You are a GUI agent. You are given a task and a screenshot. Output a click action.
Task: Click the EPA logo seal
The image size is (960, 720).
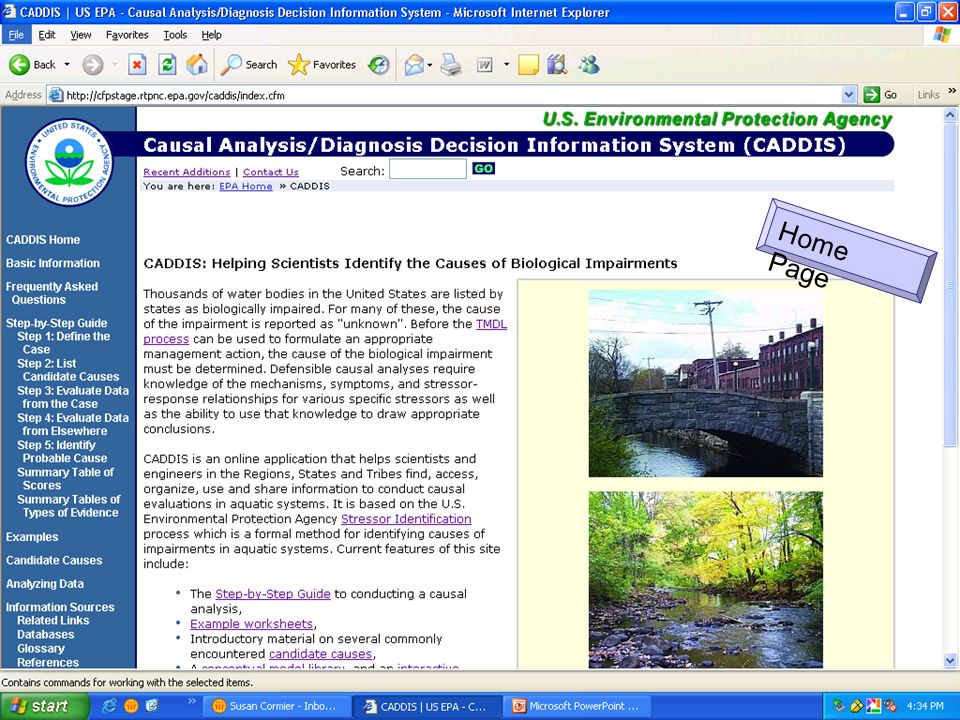coord(69,162)
